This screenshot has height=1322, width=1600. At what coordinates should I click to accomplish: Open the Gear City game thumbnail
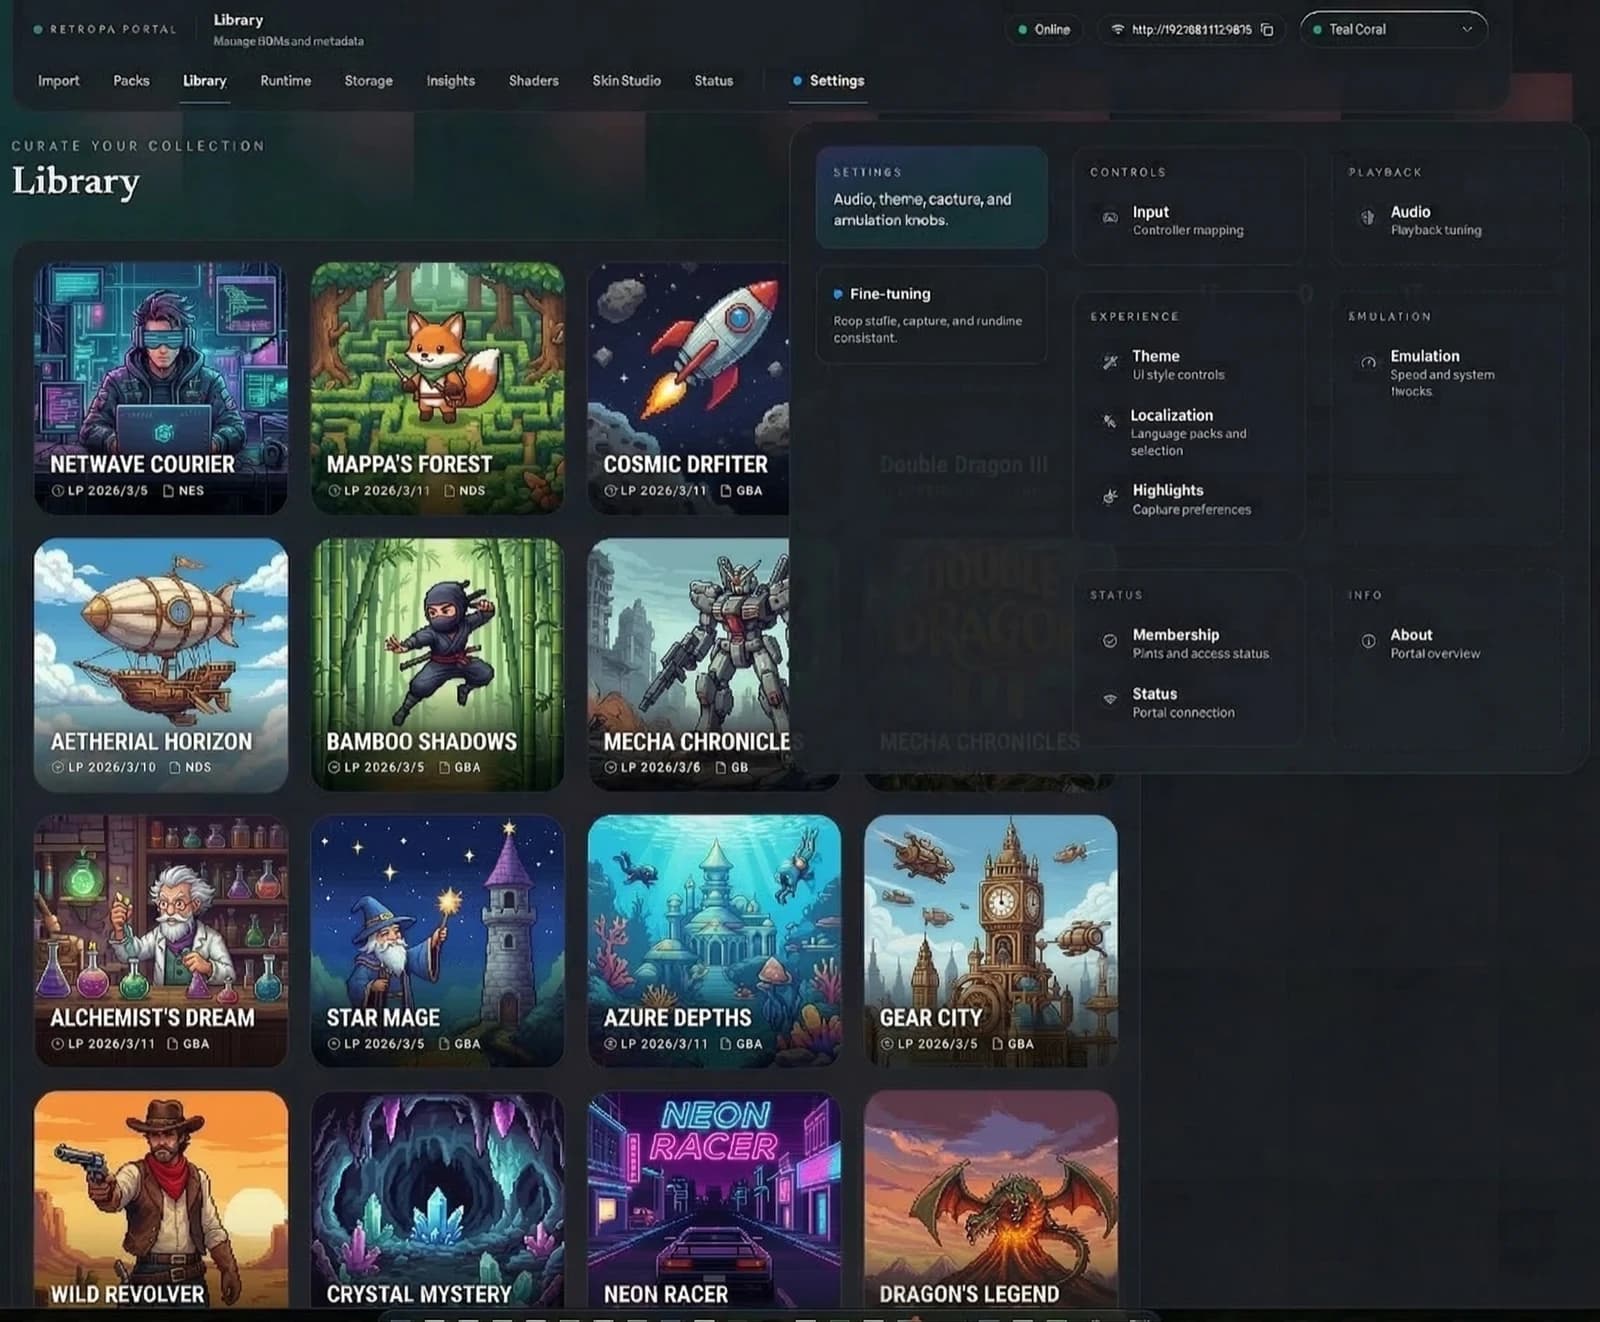tap(990, 940)
